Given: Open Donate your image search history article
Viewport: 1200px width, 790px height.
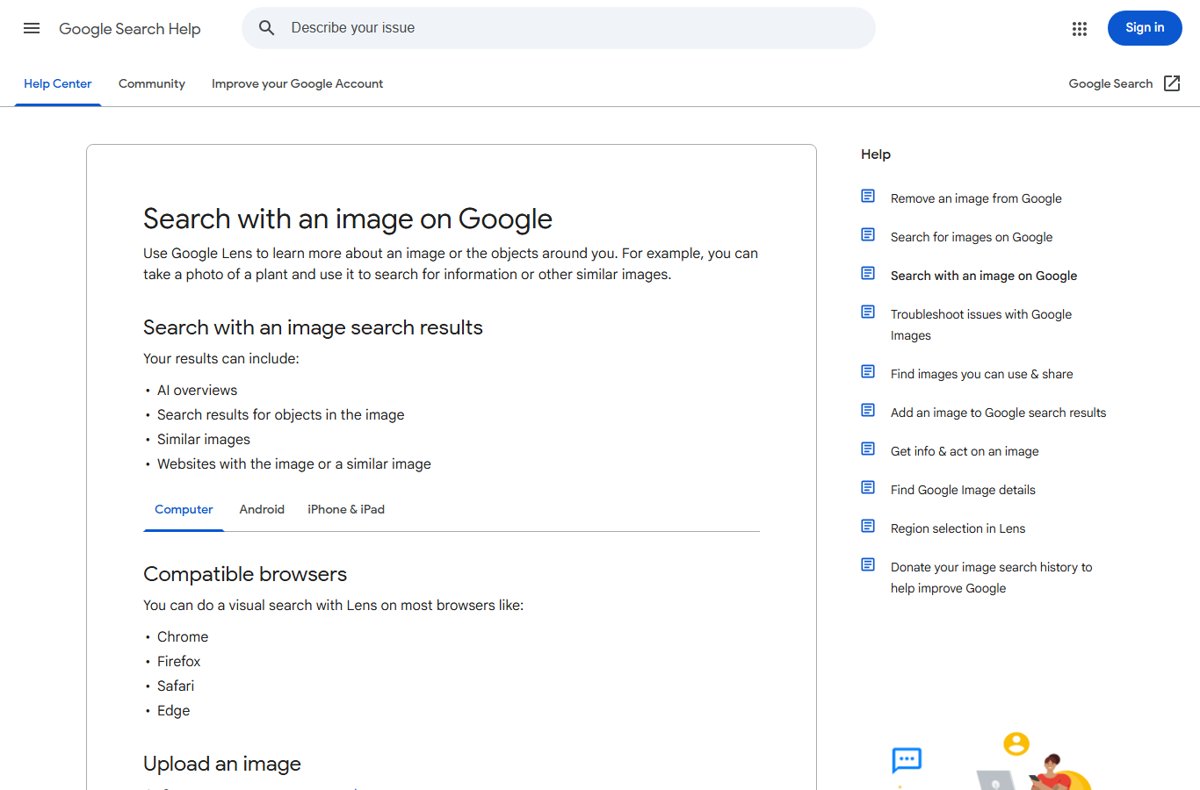Looking at the screenshot, I should 991,578.
